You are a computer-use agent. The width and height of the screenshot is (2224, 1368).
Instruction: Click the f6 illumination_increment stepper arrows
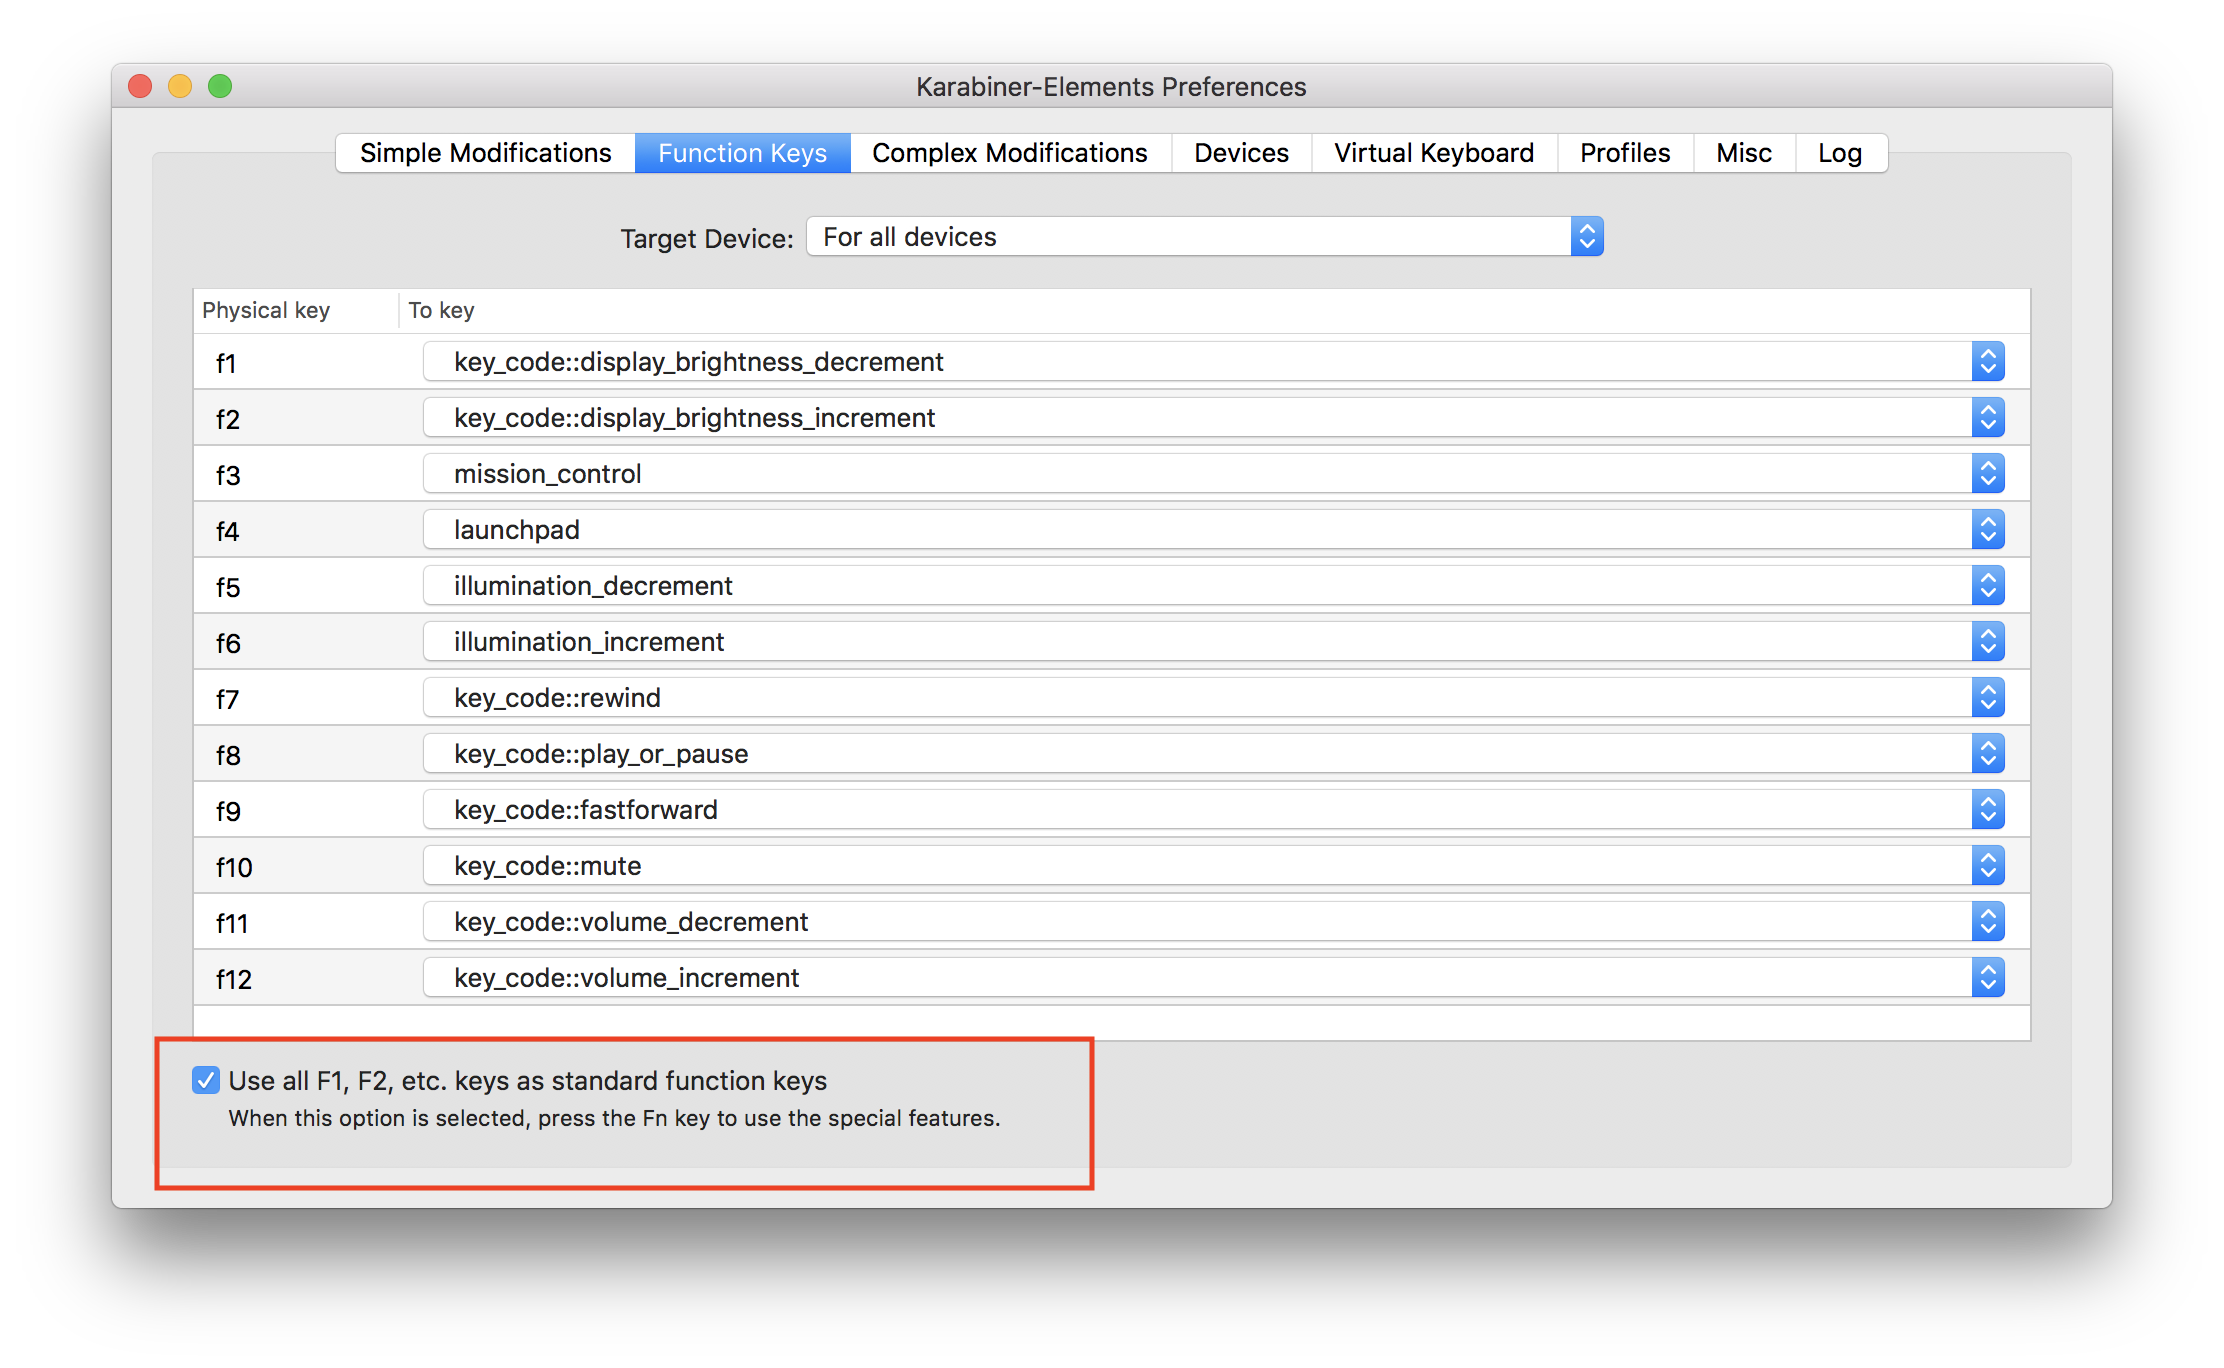1988,642
